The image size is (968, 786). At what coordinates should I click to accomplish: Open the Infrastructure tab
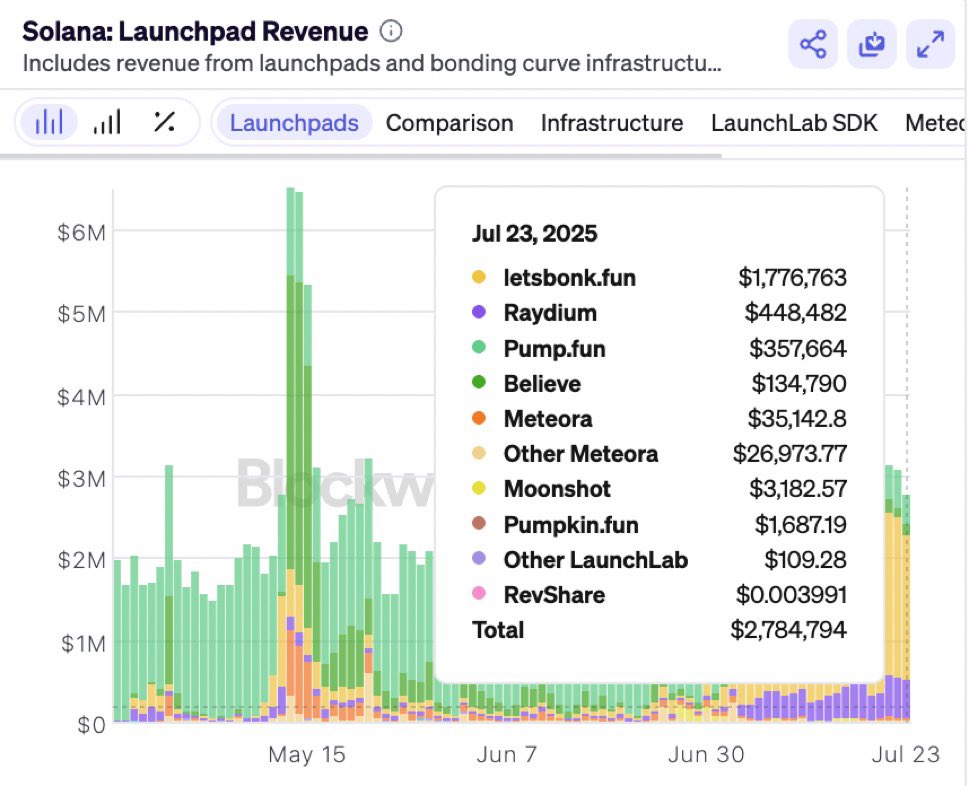tap(612, 123)
